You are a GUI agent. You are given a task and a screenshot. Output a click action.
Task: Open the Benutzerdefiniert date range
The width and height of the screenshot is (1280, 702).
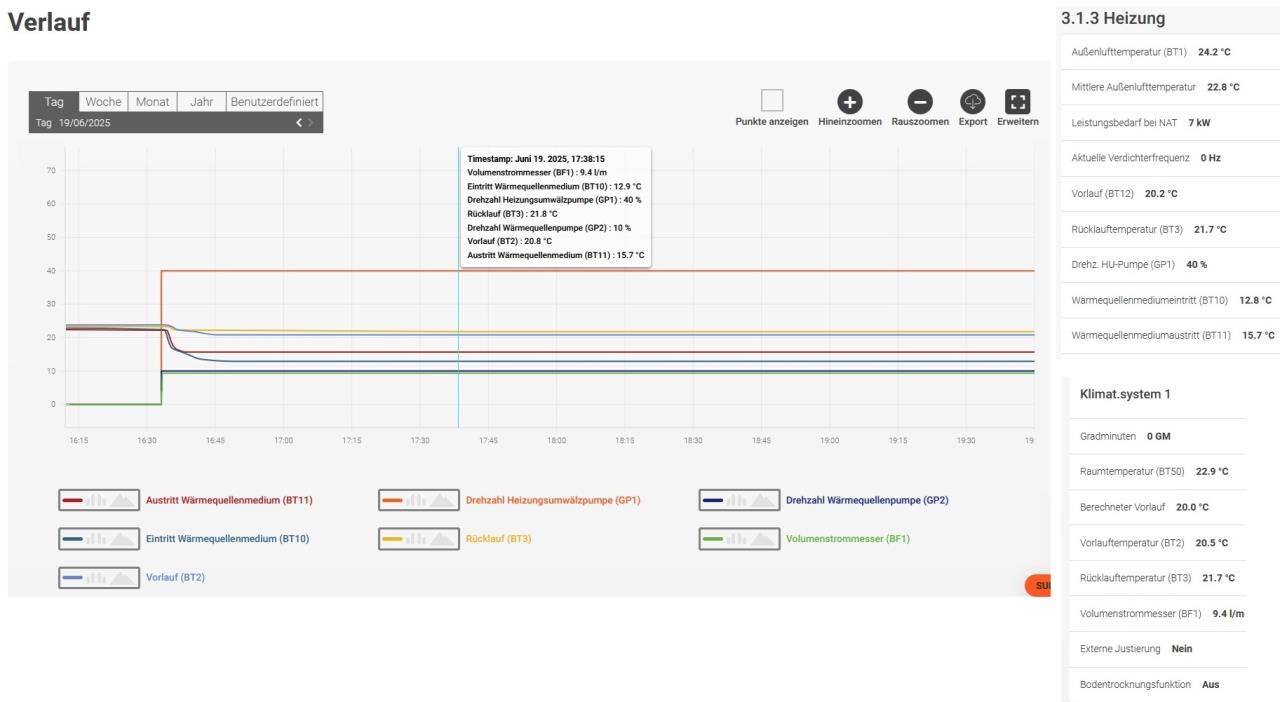coord(275,102)
